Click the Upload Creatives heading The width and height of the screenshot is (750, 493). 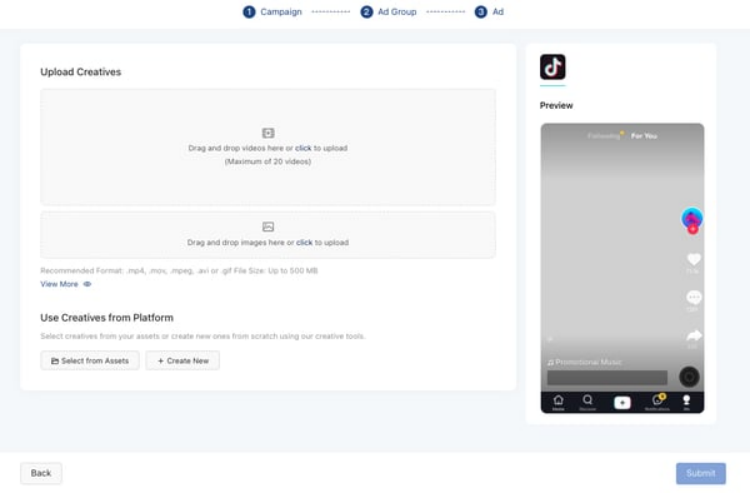(x=81, y=72)
